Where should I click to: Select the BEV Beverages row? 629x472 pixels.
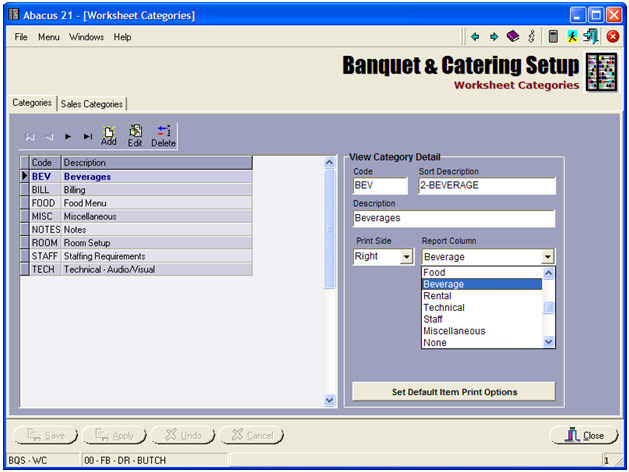(136, 176)
